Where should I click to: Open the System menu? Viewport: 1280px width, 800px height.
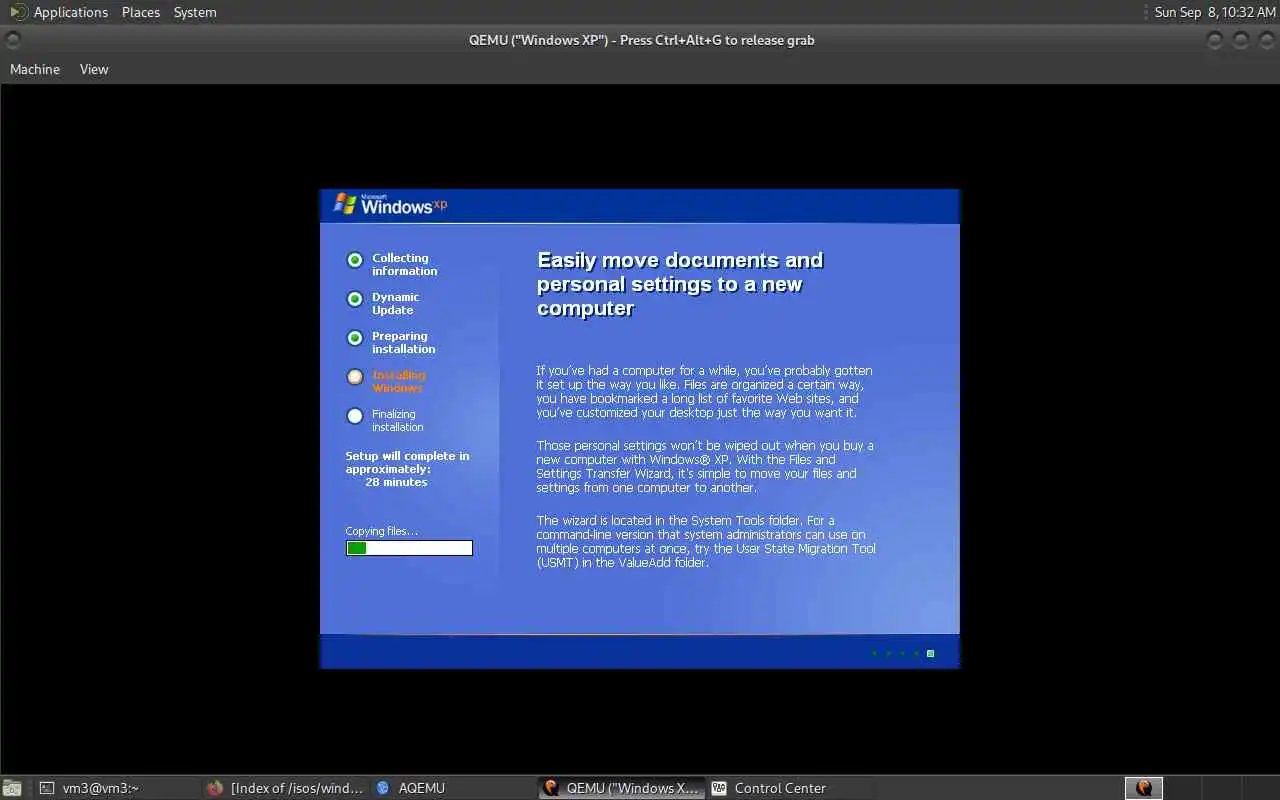[195, 12]
